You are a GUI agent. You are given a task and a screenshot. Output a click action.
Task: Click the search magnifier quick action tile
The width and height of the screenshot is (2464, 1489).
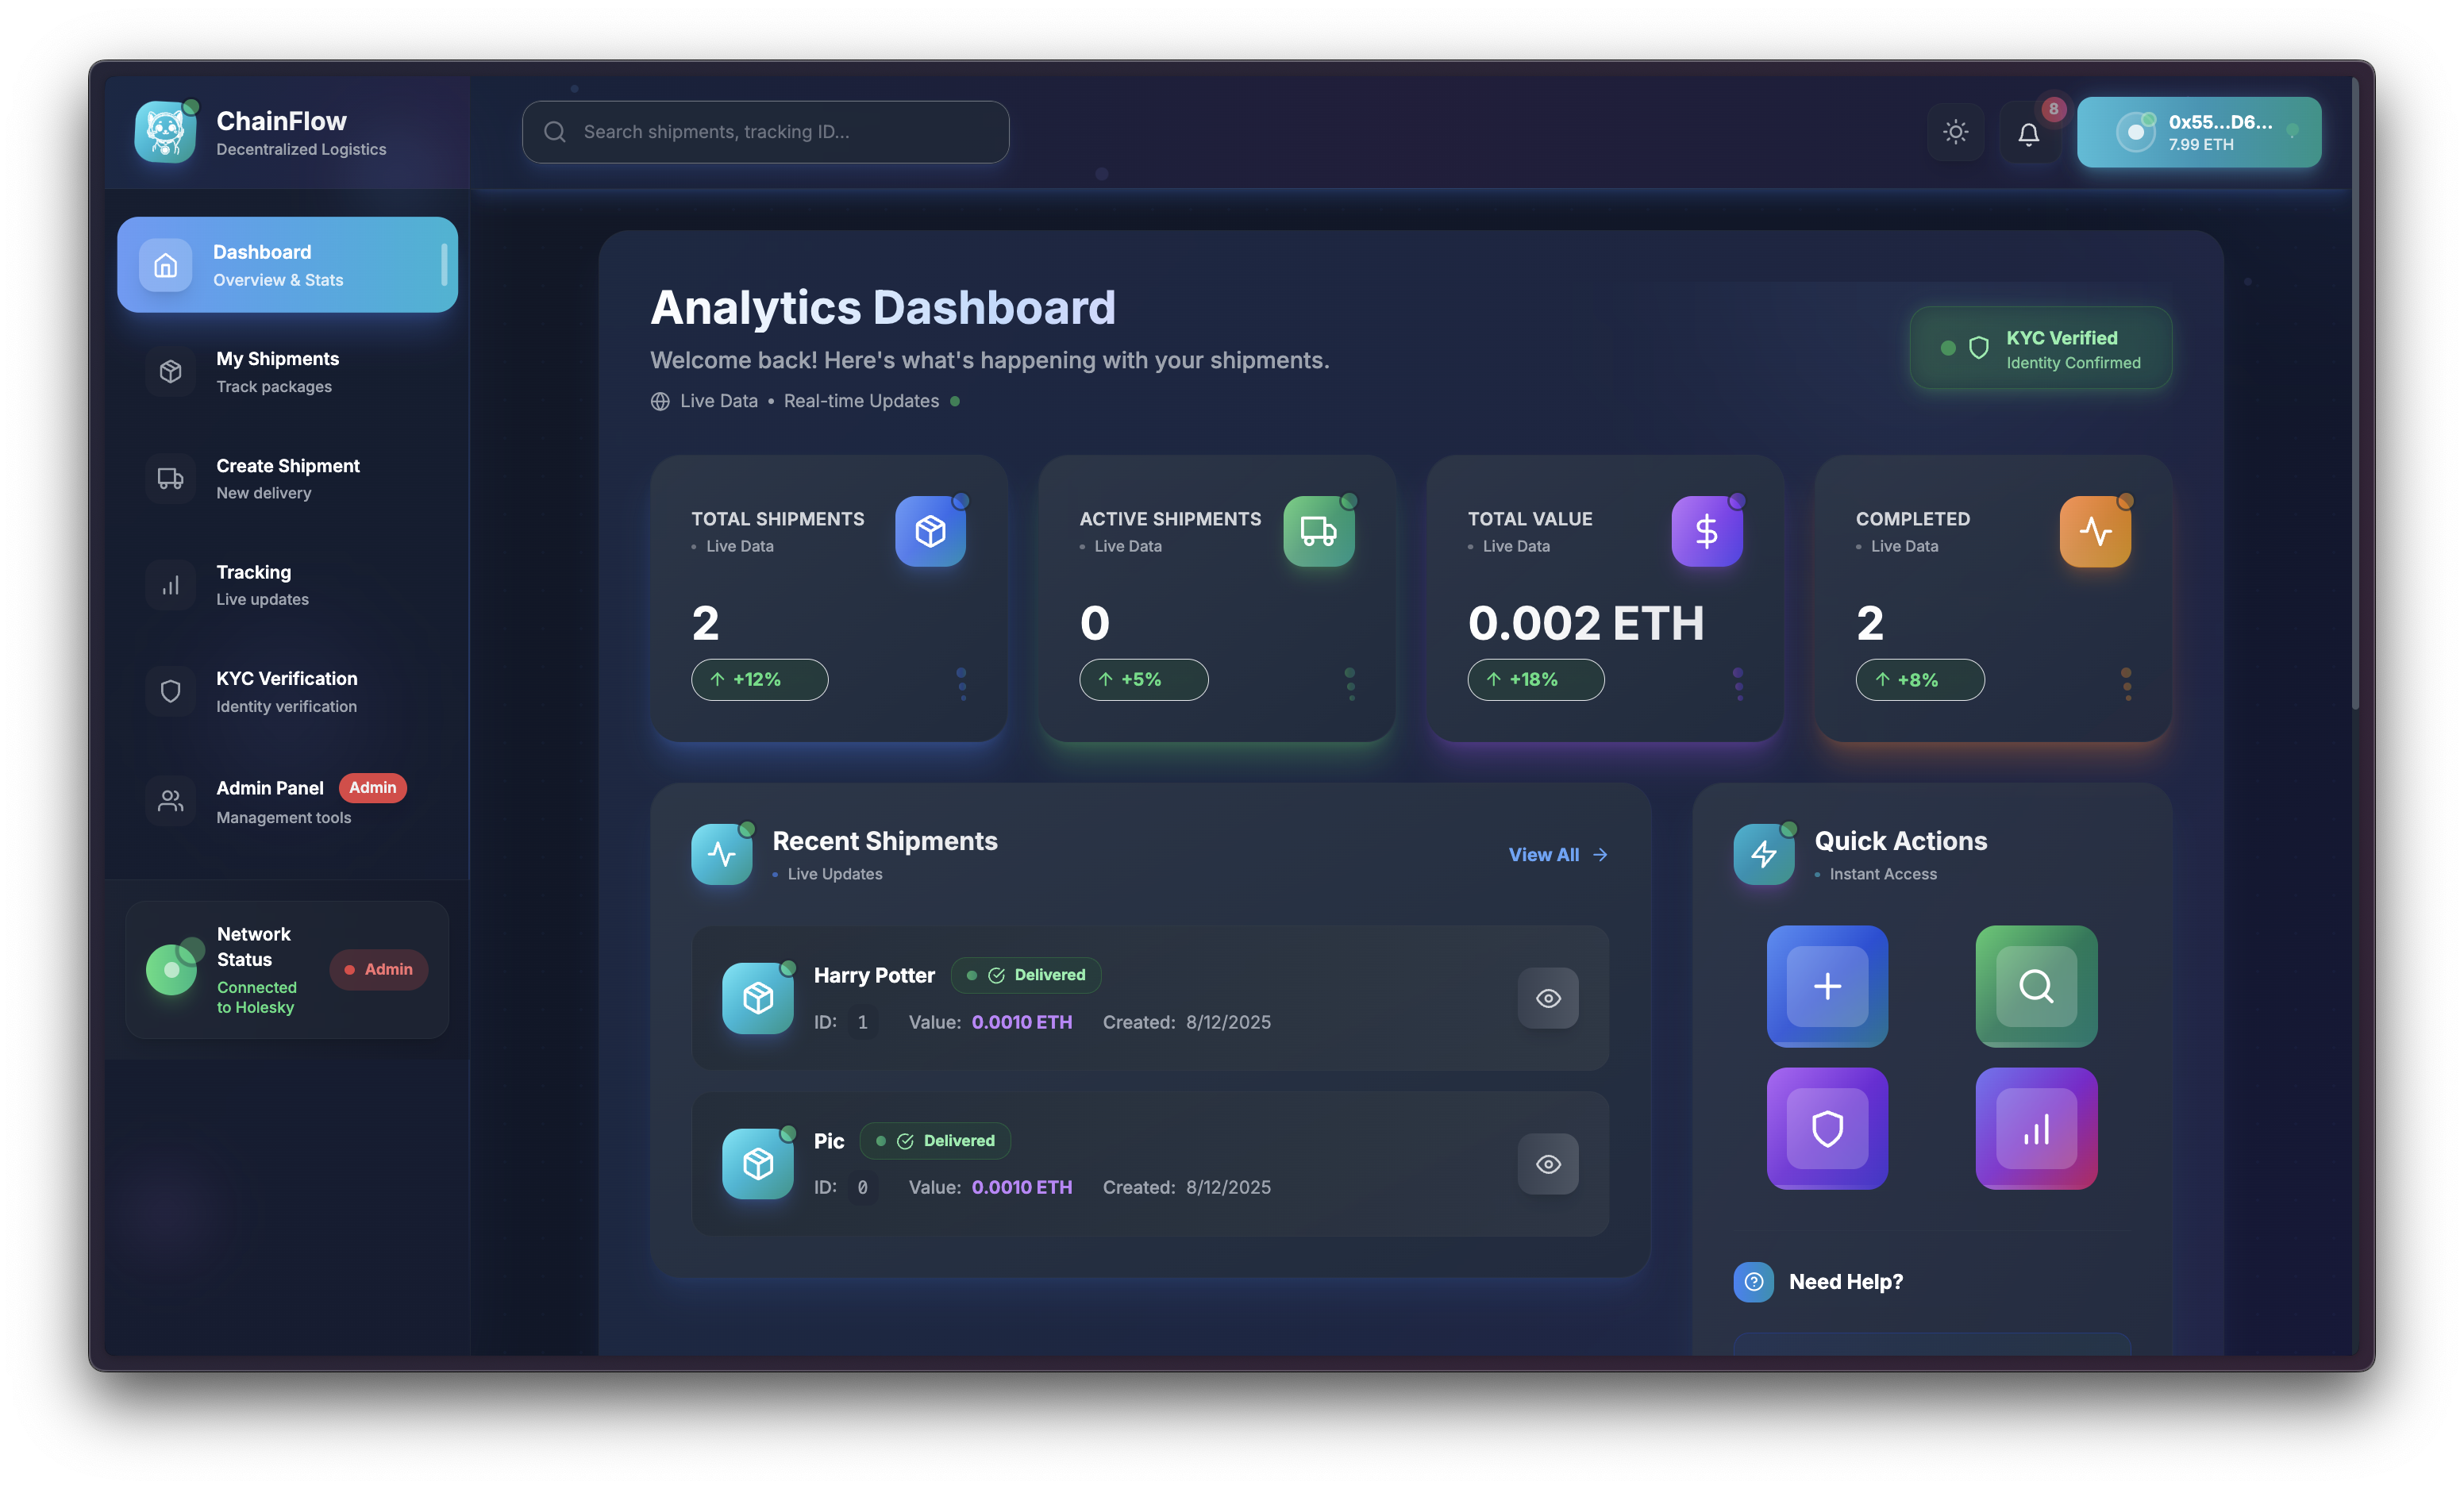pos(2036,986)
